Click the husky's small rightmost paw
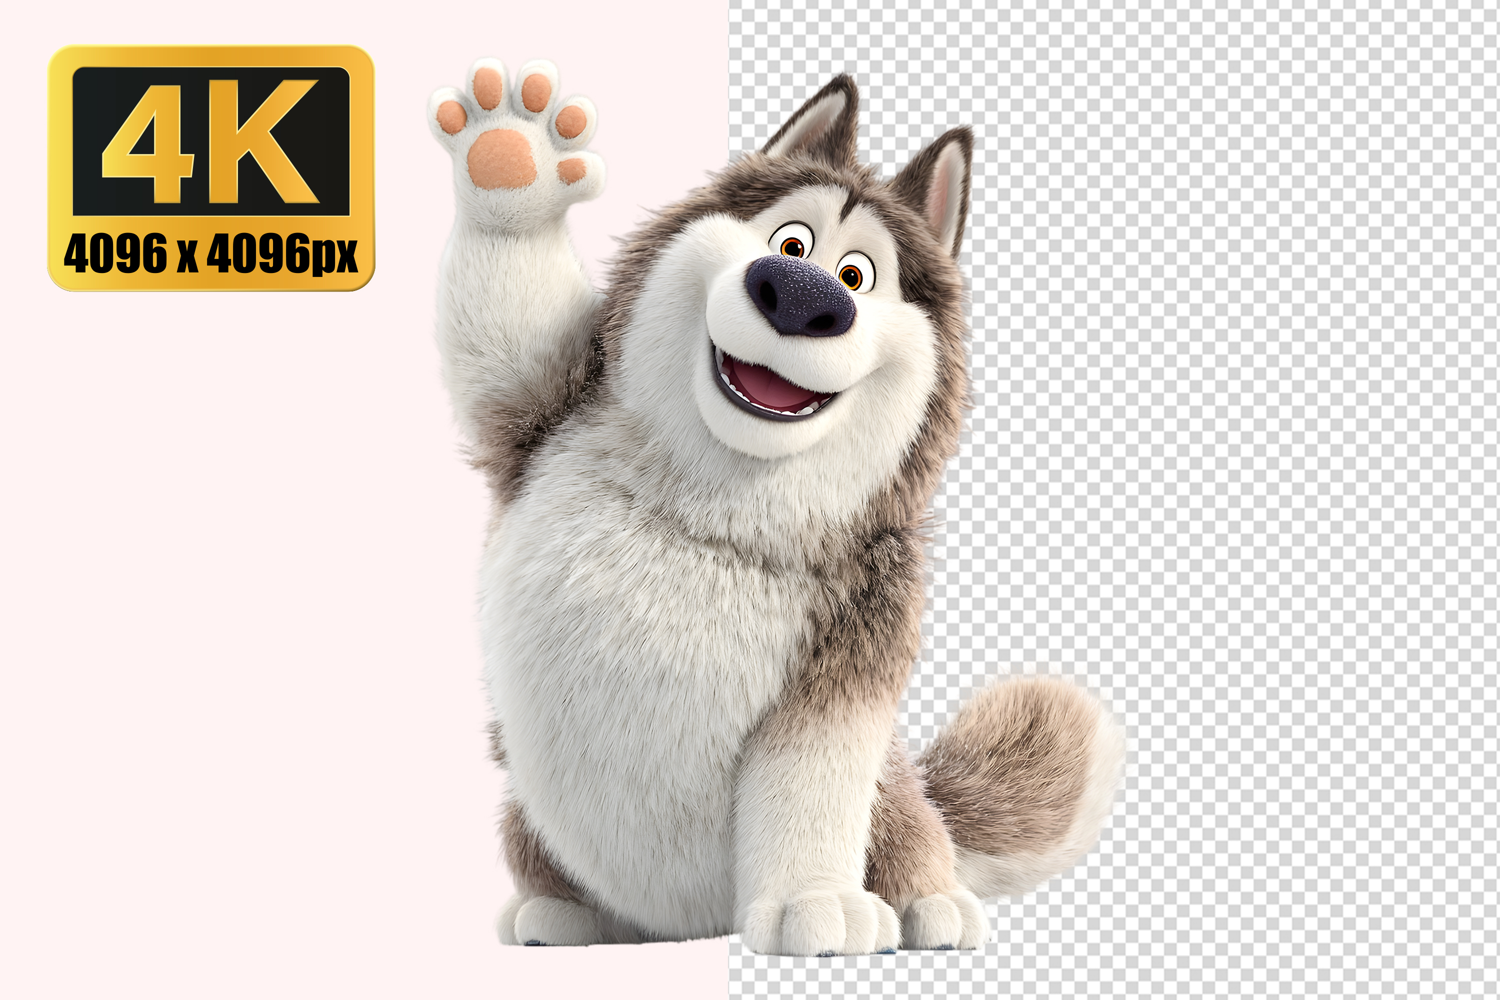This screenshot has width=1500, height=1000. coord(945,920)
